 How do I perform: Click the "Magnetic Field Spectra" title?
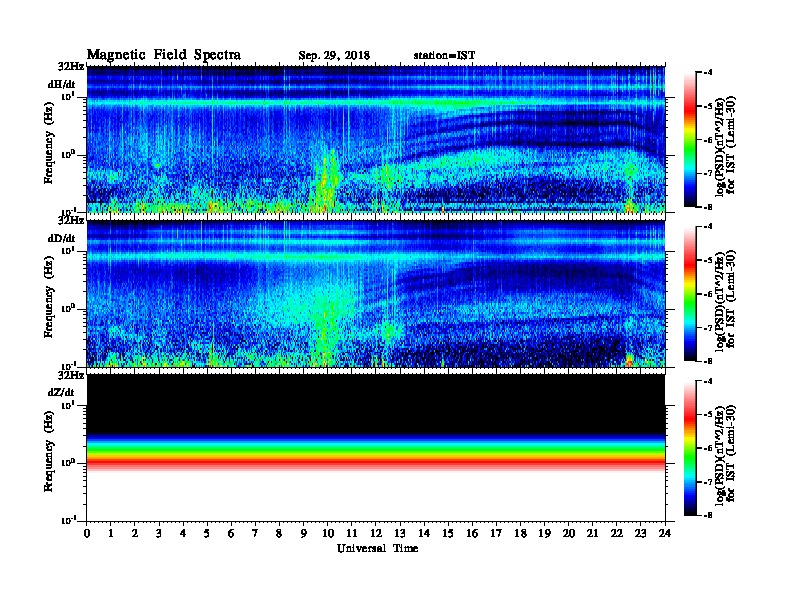(x=164, y=55)
